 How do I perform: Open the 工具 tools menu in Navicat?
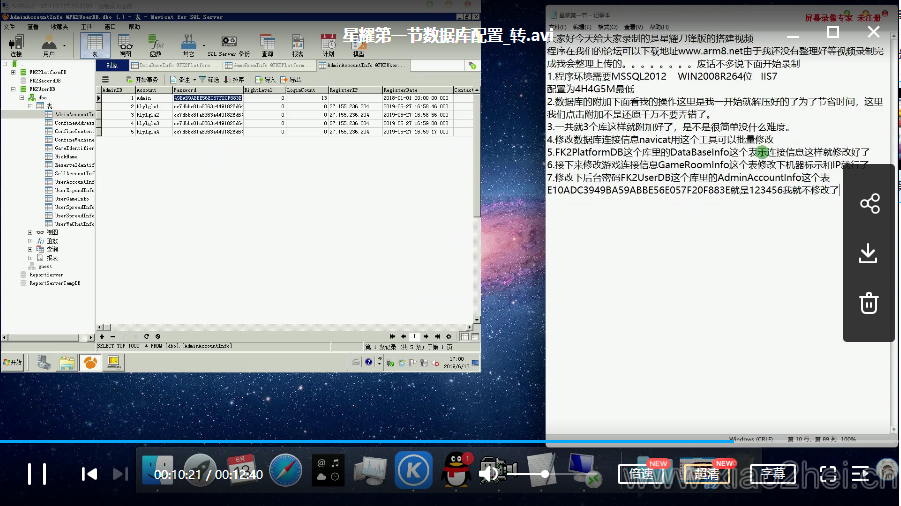pos(86,26)
